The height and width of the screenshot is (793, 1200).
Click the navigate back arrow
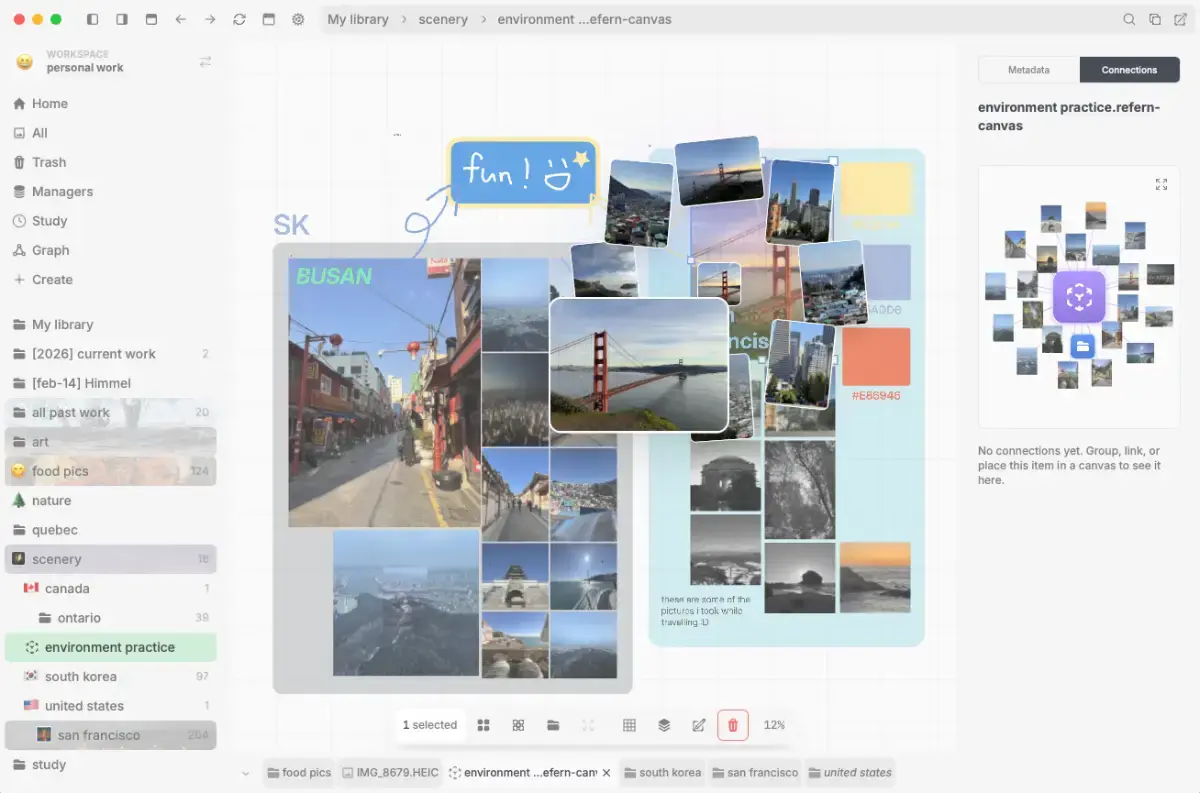click(180, 19)
